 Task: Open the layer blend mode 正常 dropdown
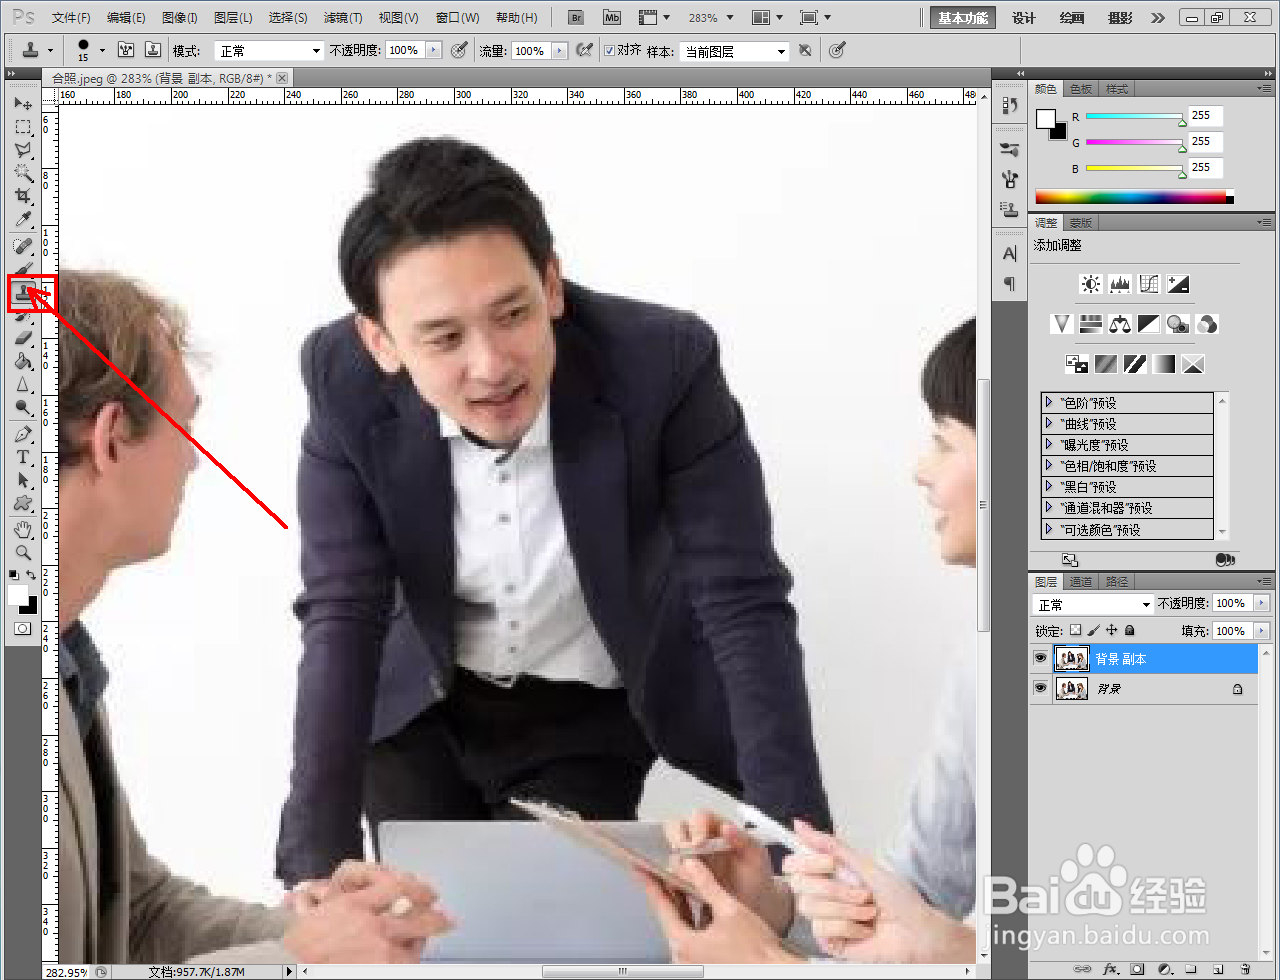(x=1093, y=604)
